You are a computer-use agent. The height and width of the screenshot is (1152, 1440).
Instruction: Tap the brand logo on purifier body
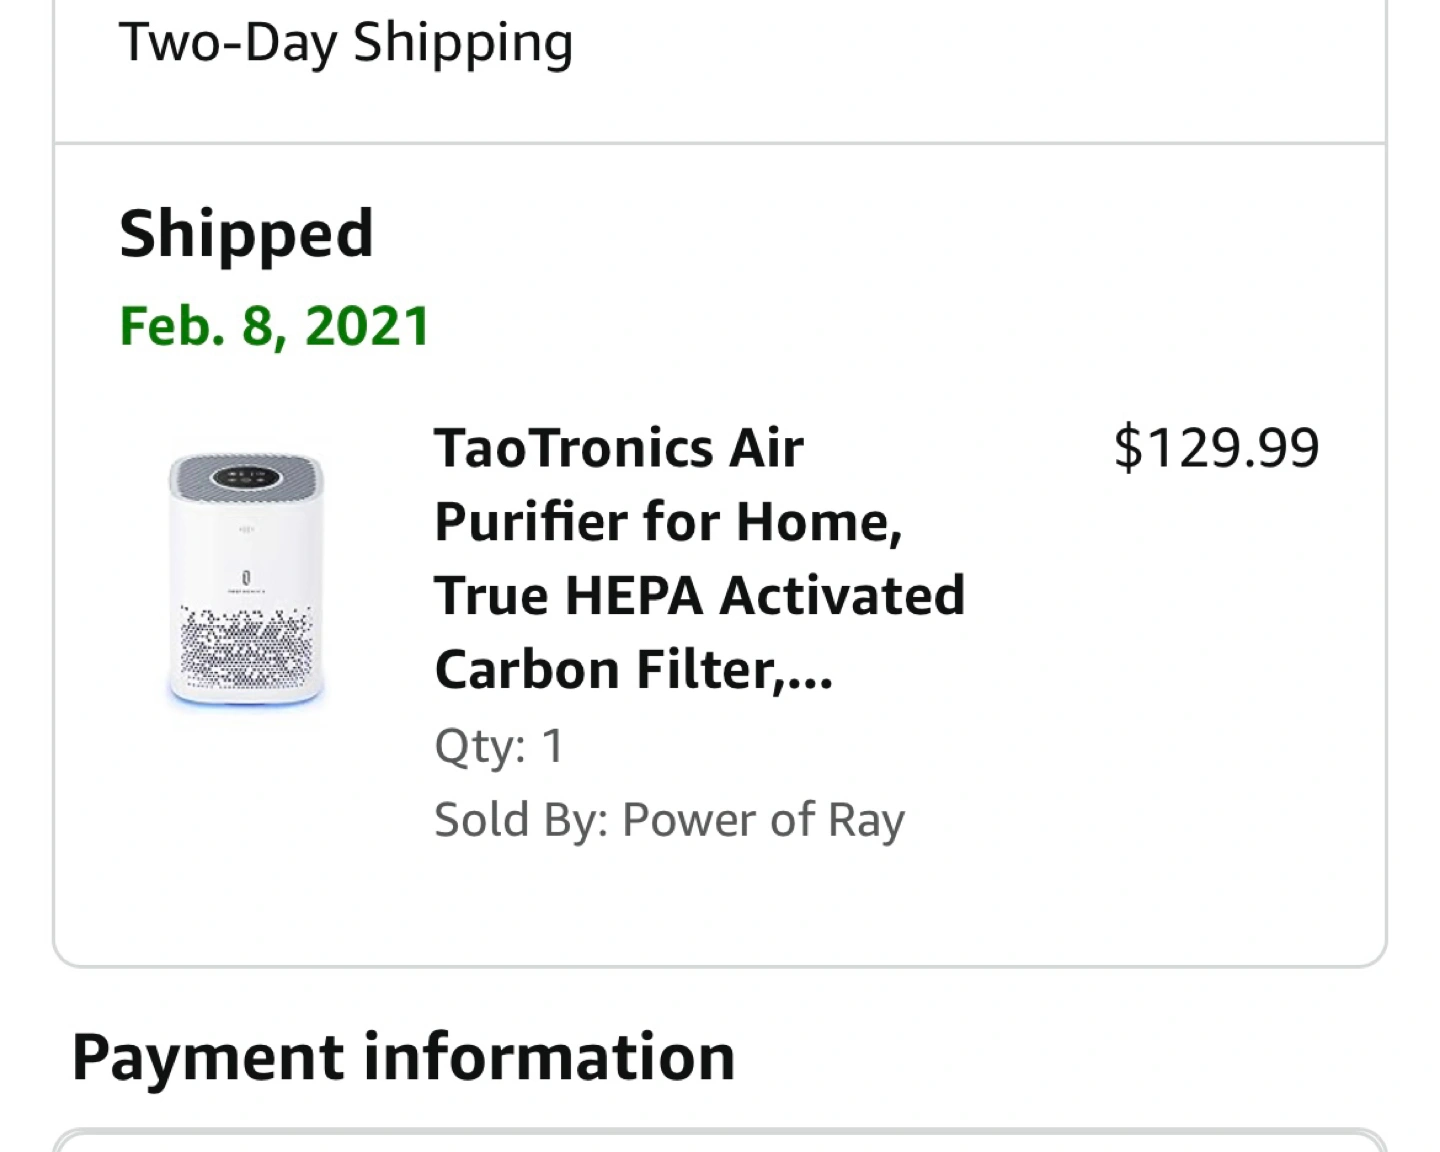click(246, 578)
